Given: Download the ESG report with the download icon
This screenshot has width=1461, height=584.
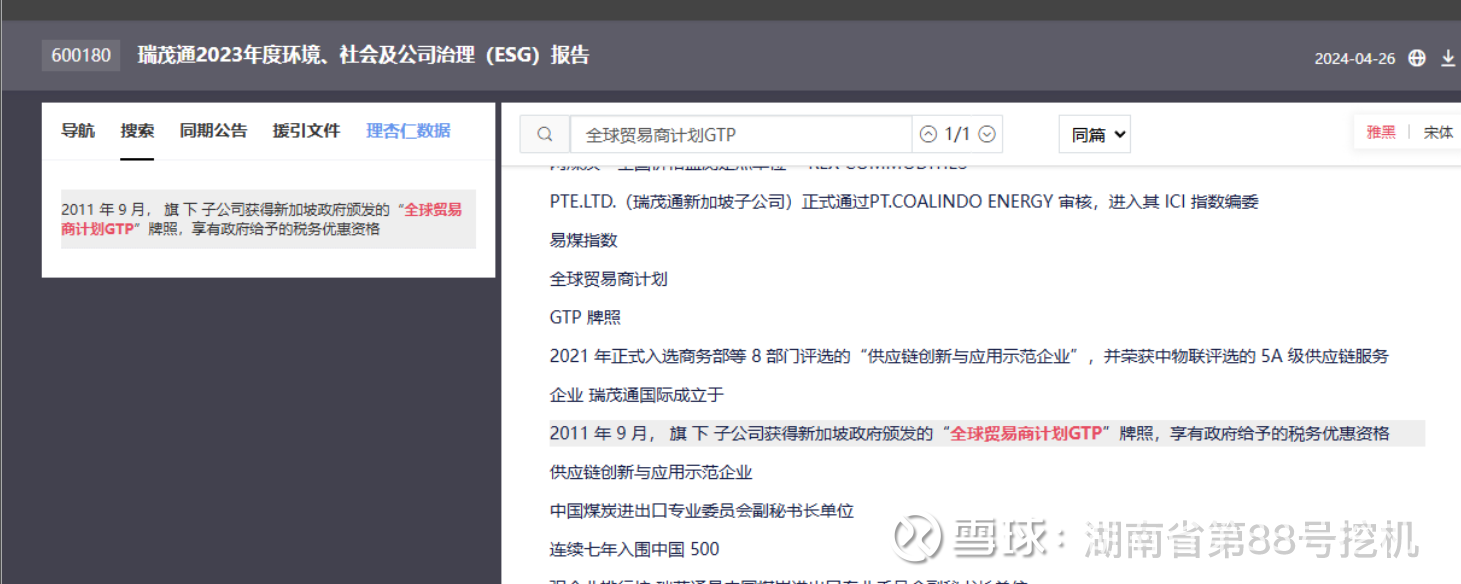Looking at the screenshot, I should (1448, 58).
